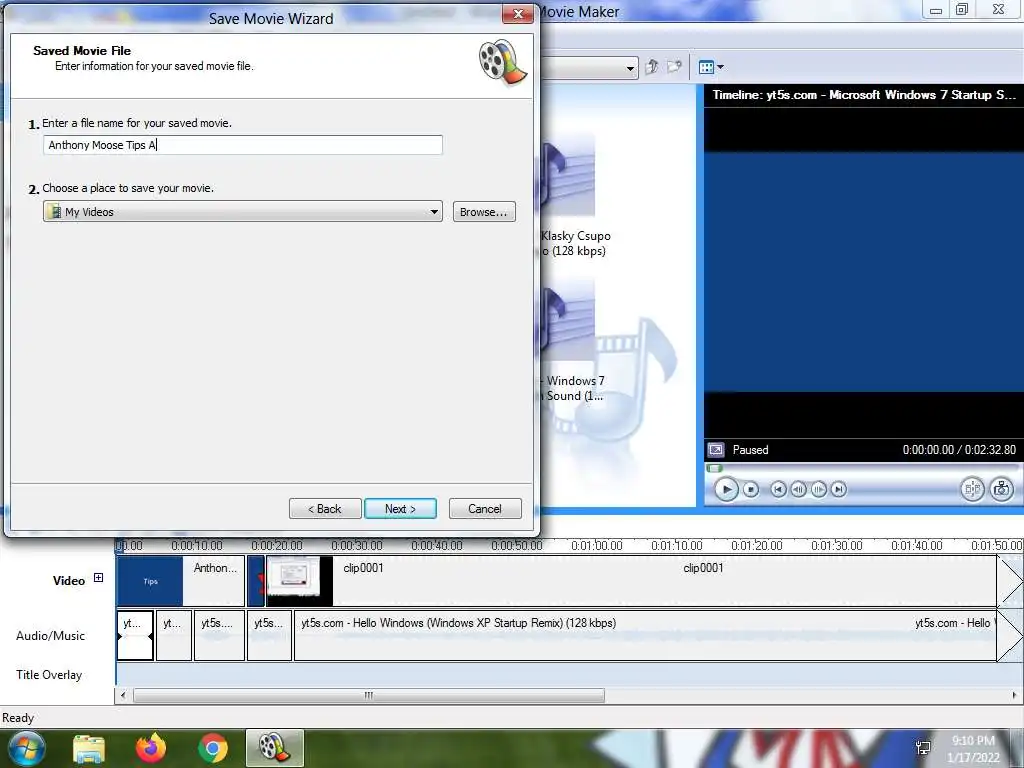This screenshot has height=768, width=1024.
Task: Click the timeline scrollbar left arrow
Action: (x=123, y=696)
